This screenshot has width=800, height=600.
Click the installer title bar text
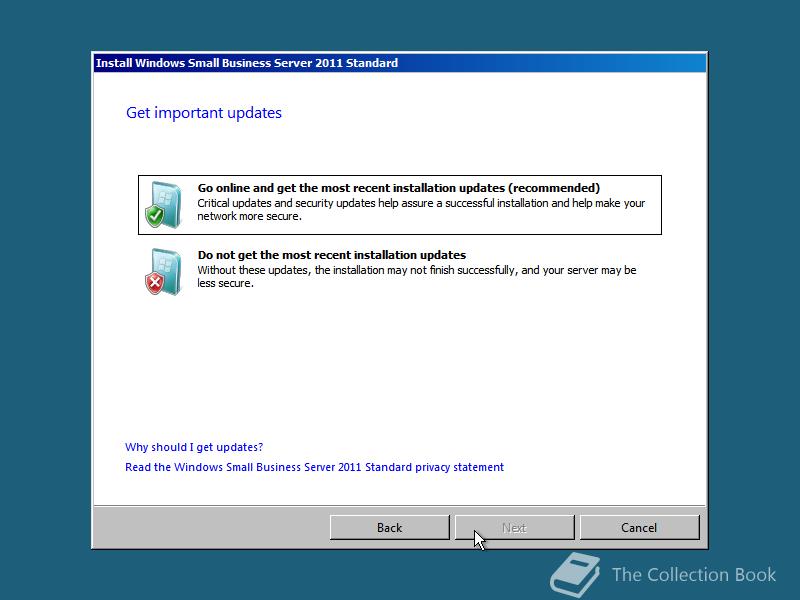tap(247, 63)
